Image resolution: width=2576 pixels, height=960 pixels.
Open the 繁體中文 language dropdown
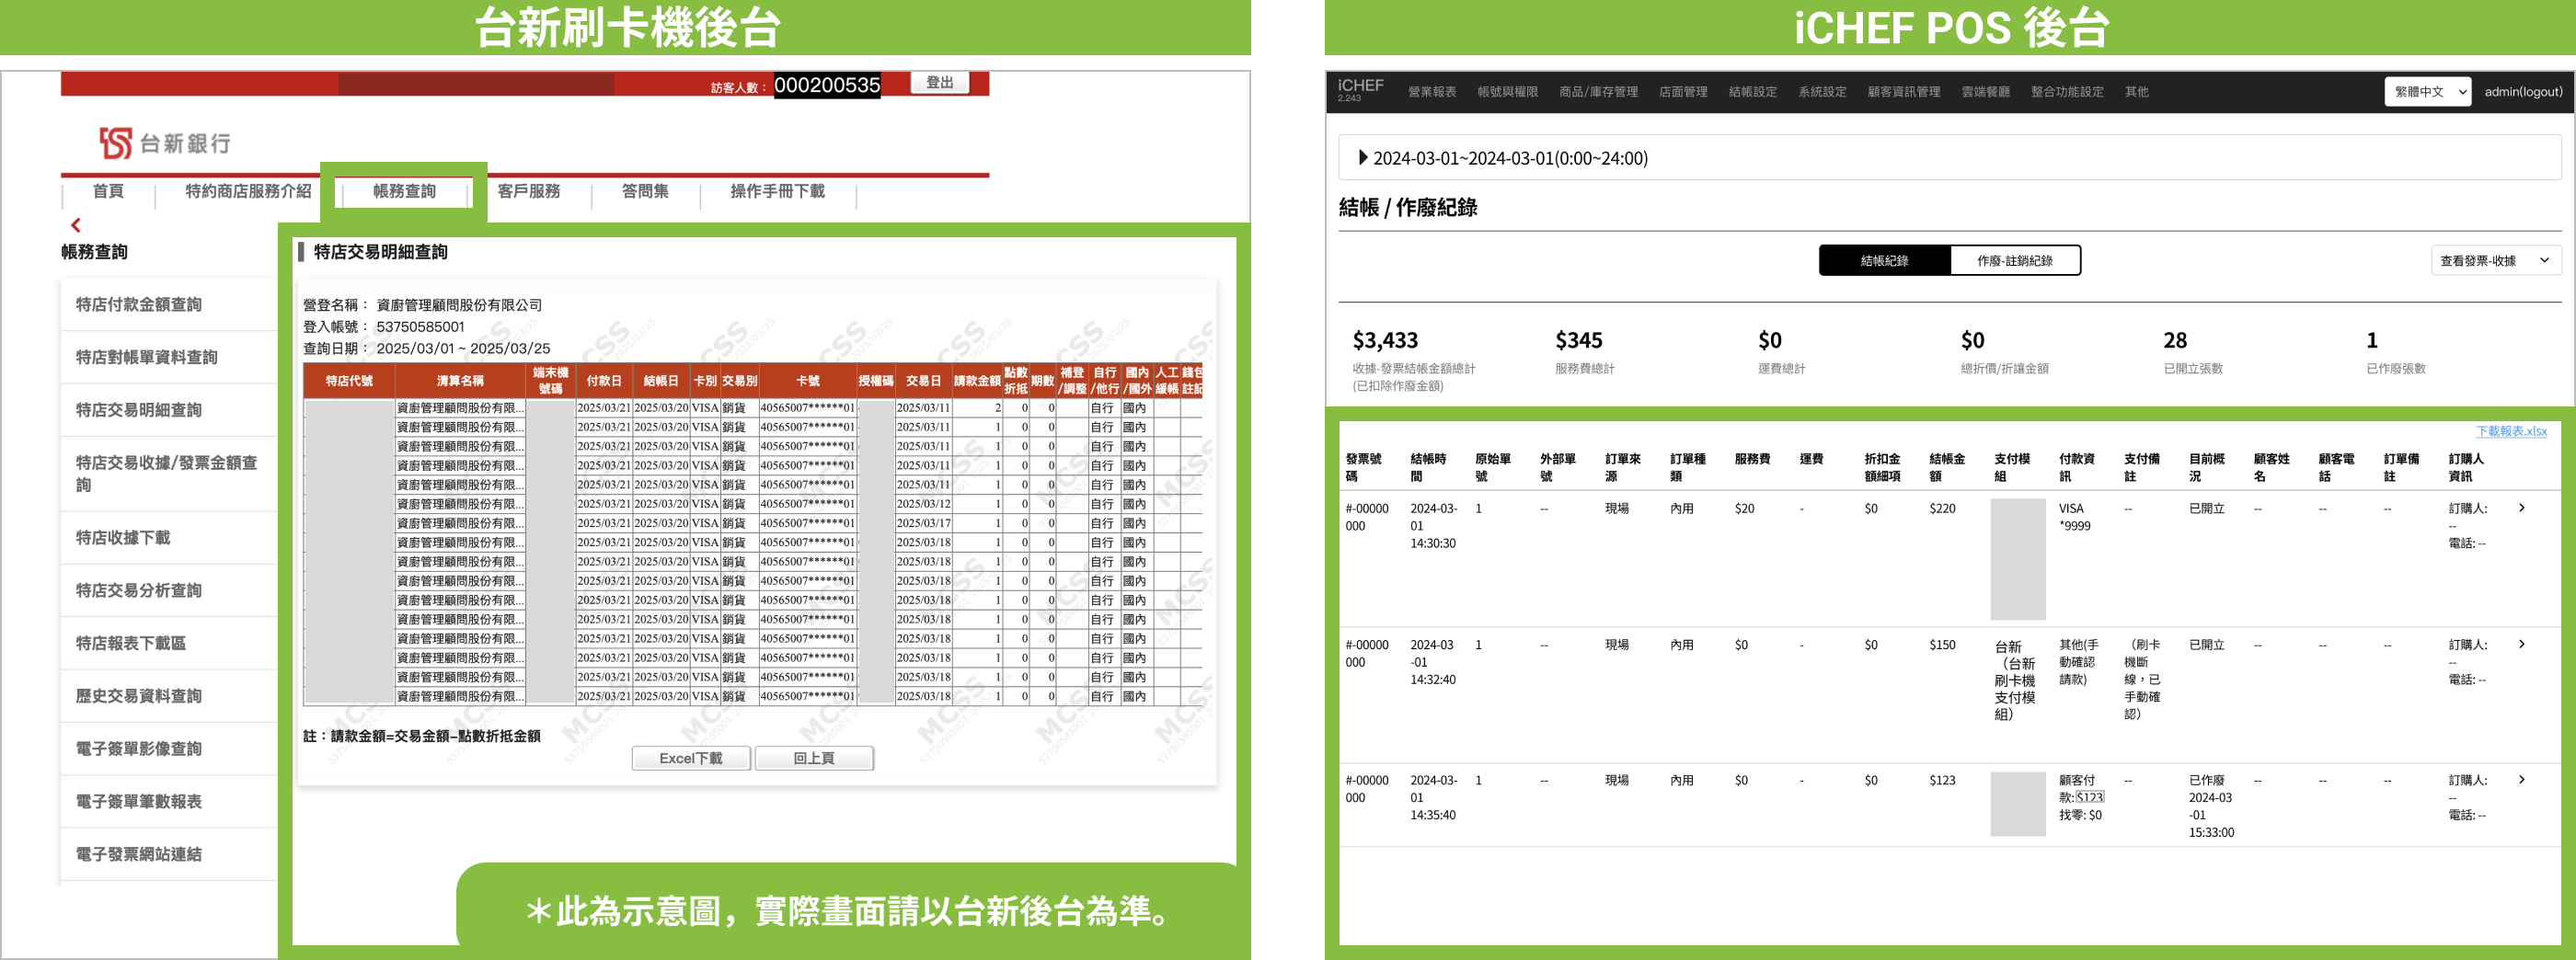(2427, 92)
